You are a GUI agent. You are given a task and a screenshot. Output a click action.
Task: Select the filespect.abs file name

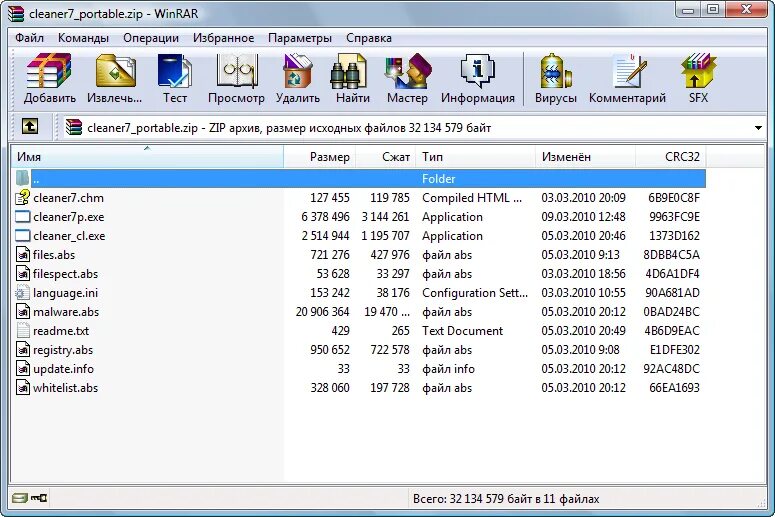[65, 274]
